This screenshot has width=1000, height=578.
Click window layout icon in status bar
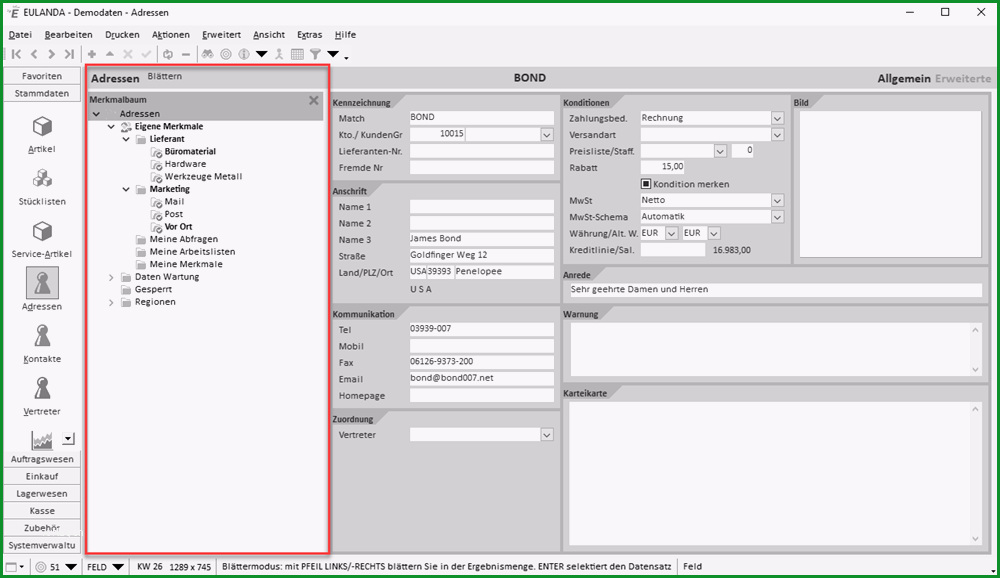point(11,567)
